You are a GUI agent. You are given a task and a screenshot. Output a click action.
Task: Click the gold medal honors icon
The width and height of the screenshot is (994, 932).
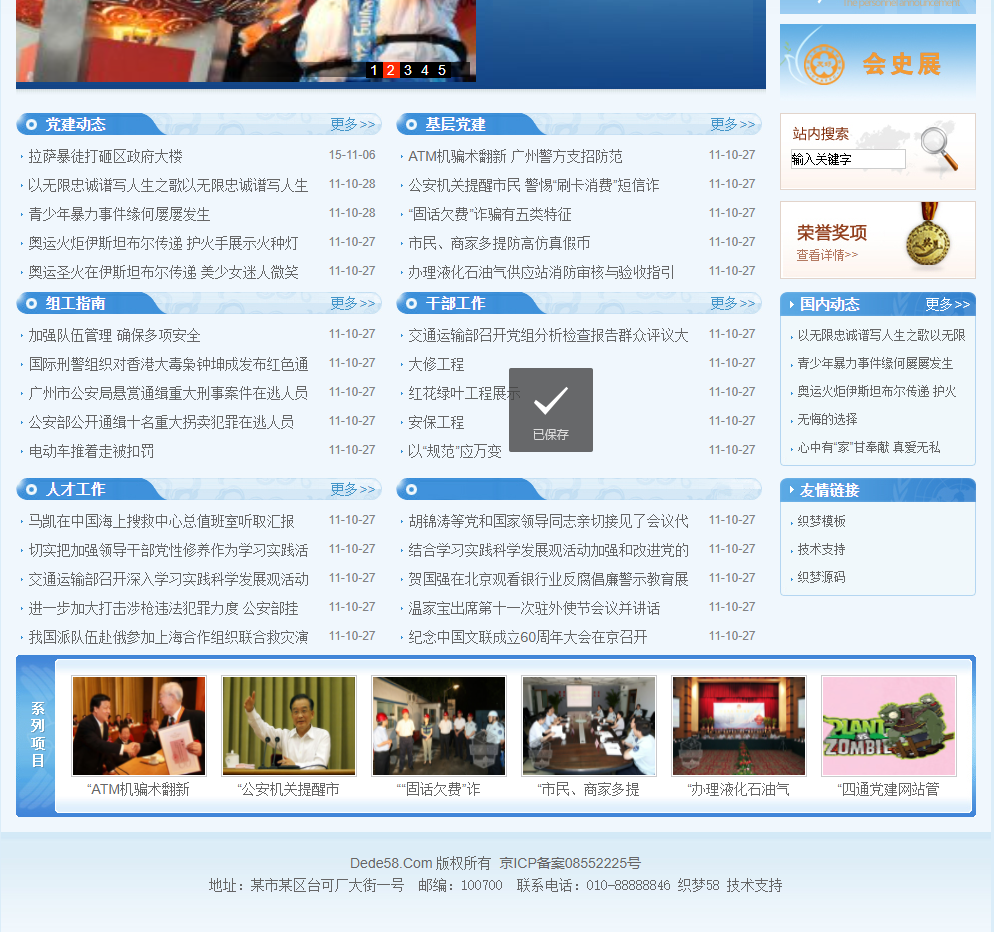(x=926, y=240)
